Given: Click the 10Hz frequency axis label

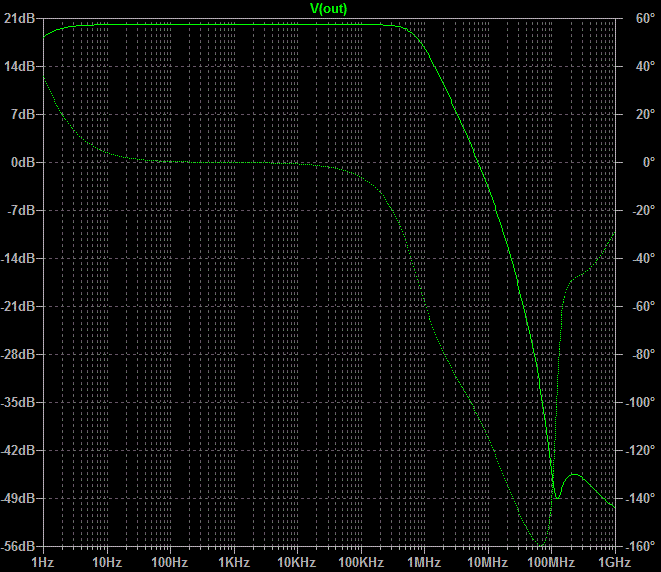Looking at the screenshot, I should coord(107,562).
